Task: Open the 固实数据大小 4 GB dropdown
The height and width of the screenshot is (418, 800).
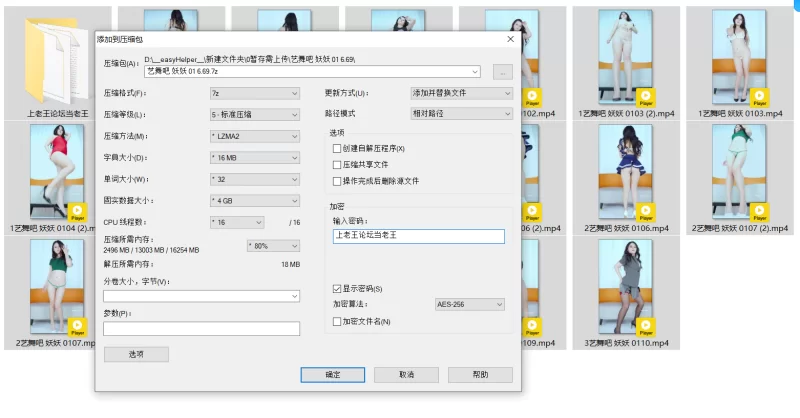Action: click(255, 201)
